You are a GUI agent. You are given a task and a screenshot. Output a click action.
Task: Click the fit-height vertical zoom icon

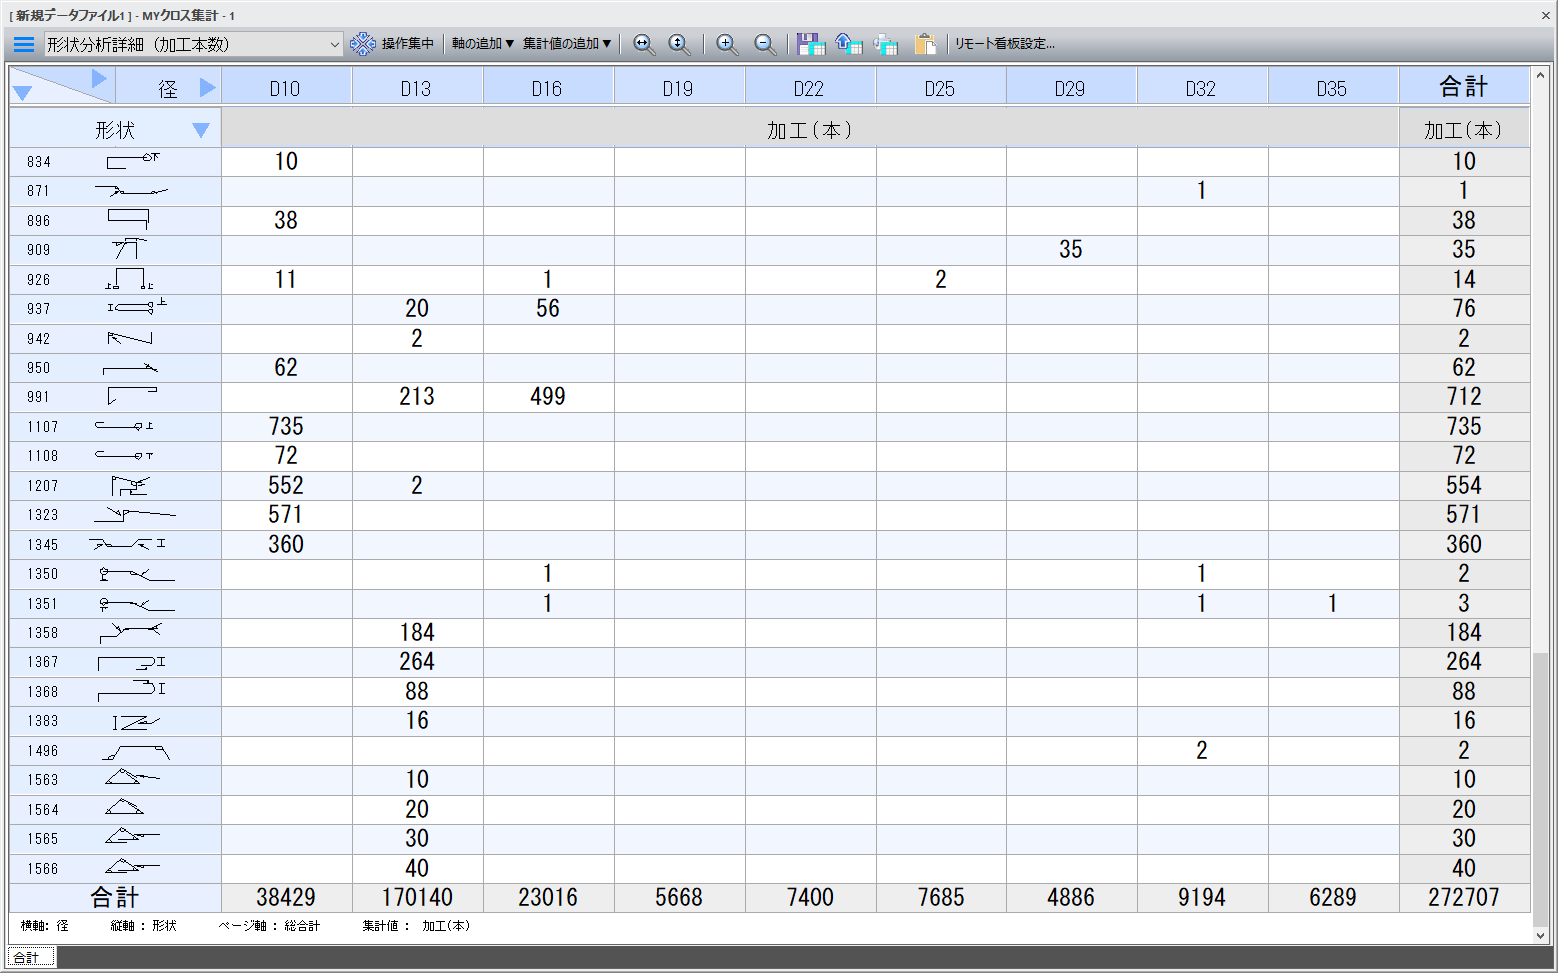679,44
